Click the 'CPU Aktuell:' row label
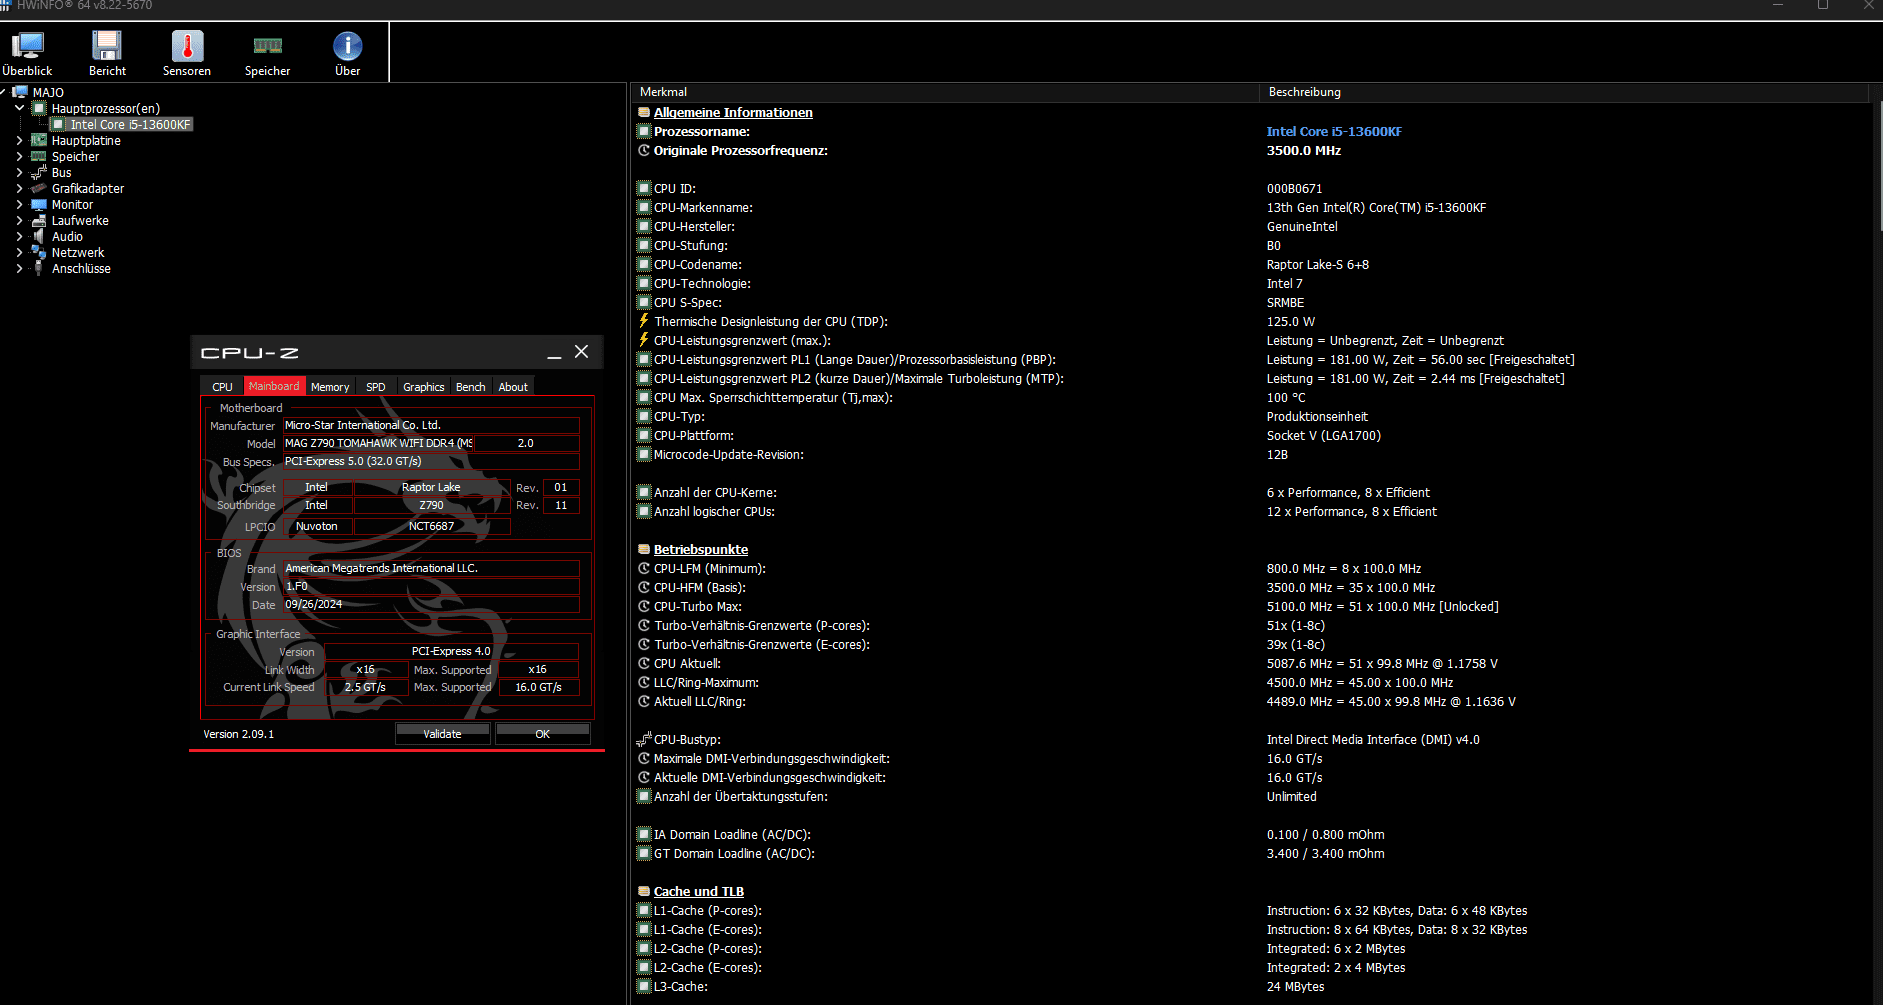 click(687, 663)
